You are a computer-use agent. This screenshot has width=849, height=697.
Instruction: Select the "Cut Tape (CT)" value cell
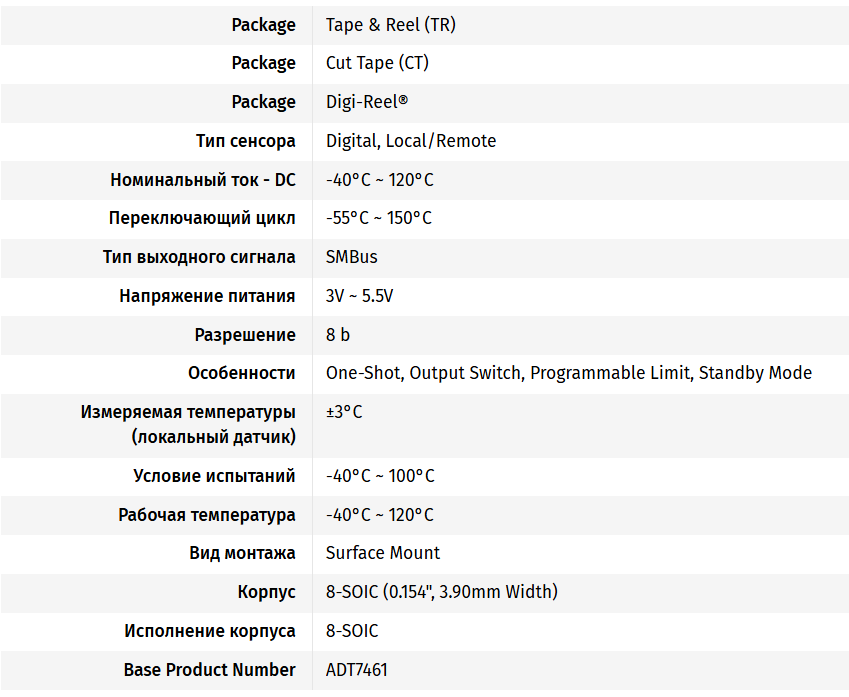(377, 63)
